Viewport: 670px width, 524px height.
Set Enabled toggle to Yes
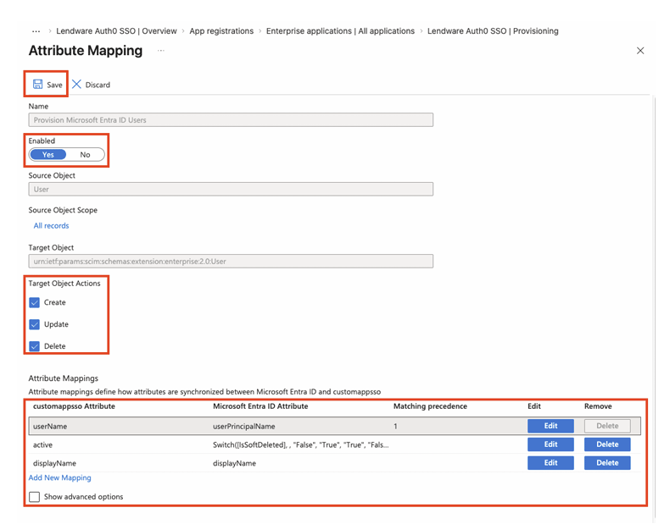48,155
